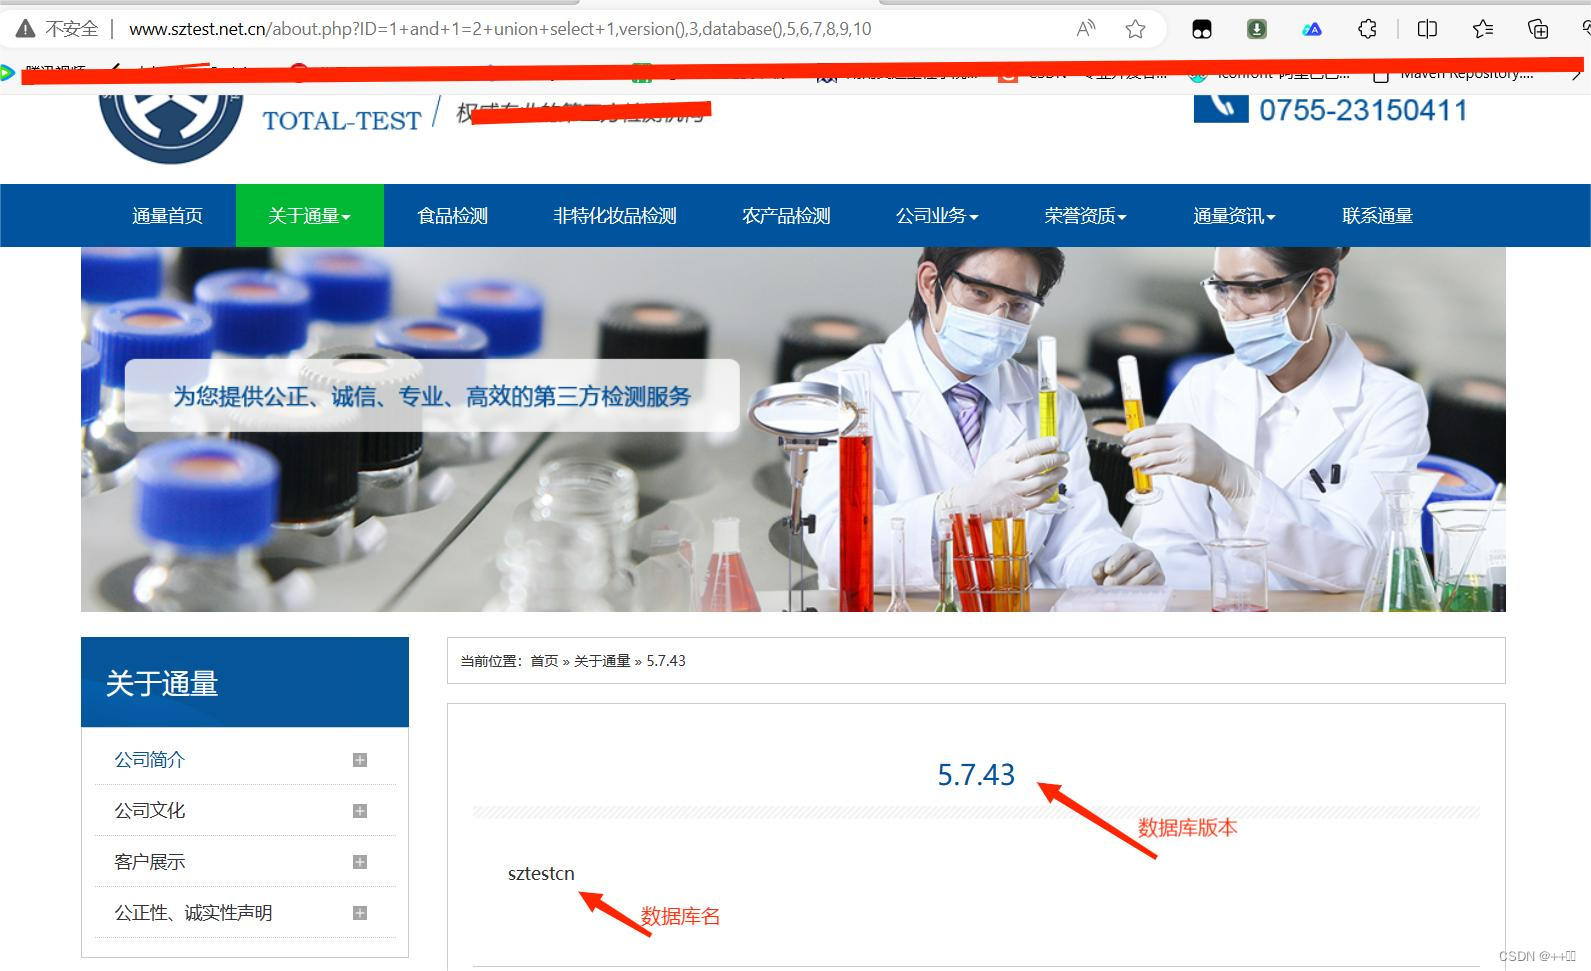The height and width of the screenshot is (971, 1591).
Task: Click the 关于通量 sidebar heading
Action: (x=162, y=684)
